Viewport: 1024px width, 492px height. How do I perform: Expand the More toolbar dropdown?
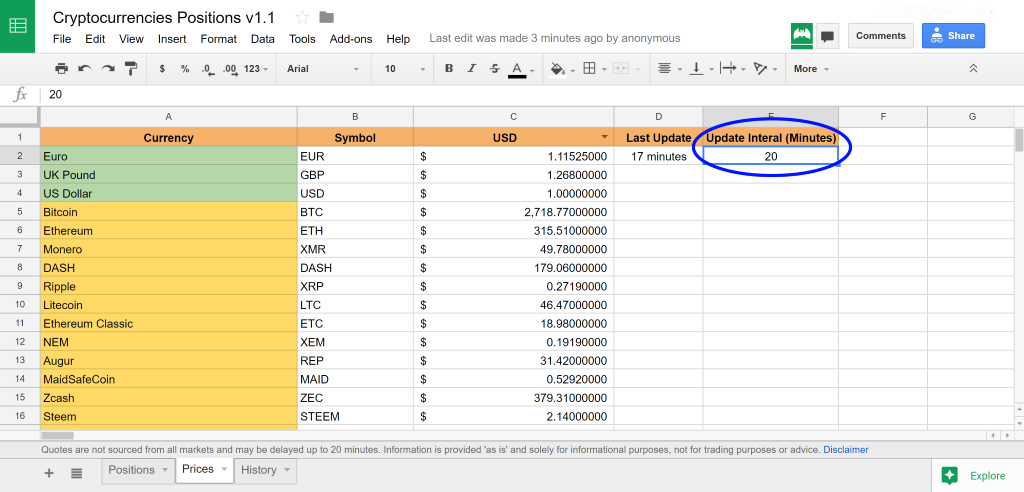click(x=812, y=69)
